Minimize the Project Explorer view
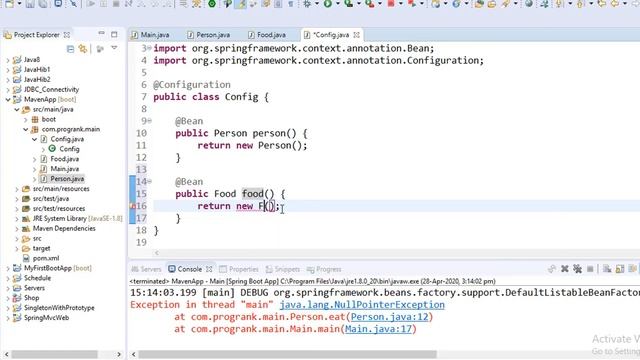This screenshot has height=360, width=640. pos(101,34)
